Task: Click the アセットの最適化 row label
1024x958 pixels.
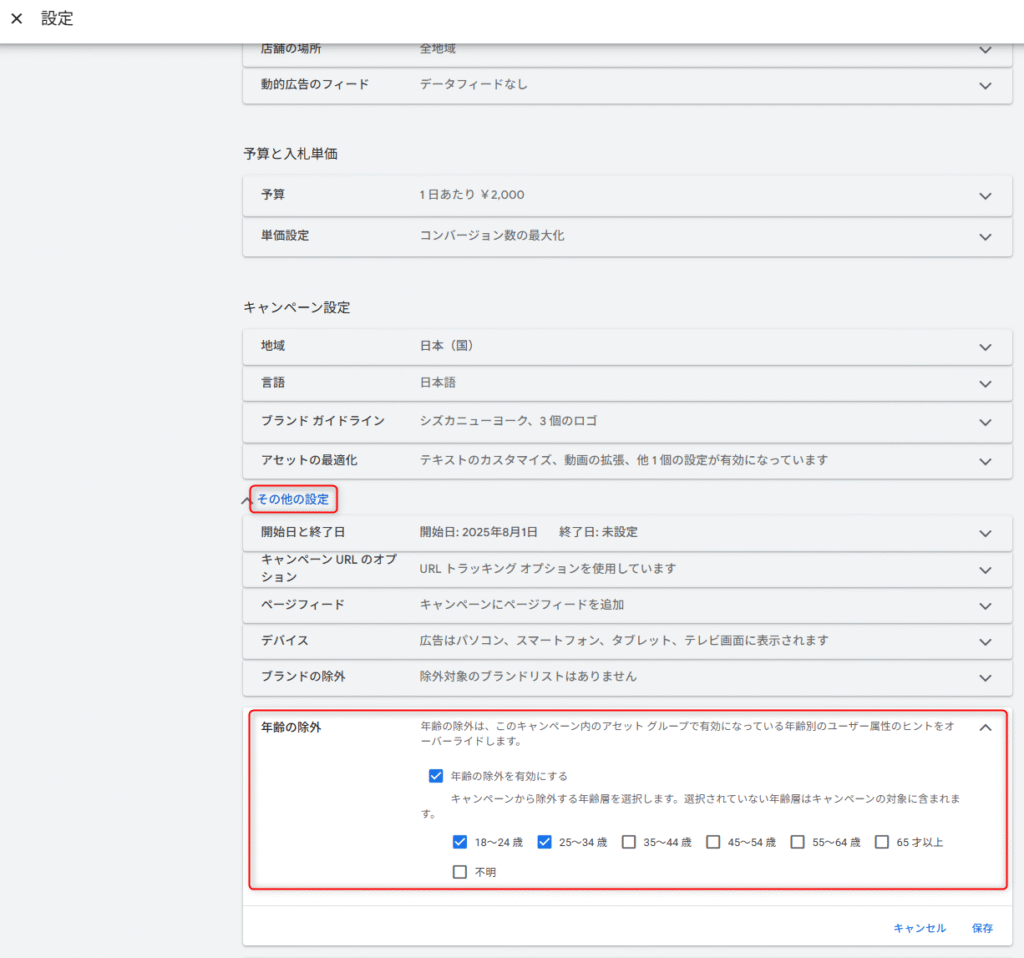Action: pyautogui.click(x=309, y=460)
